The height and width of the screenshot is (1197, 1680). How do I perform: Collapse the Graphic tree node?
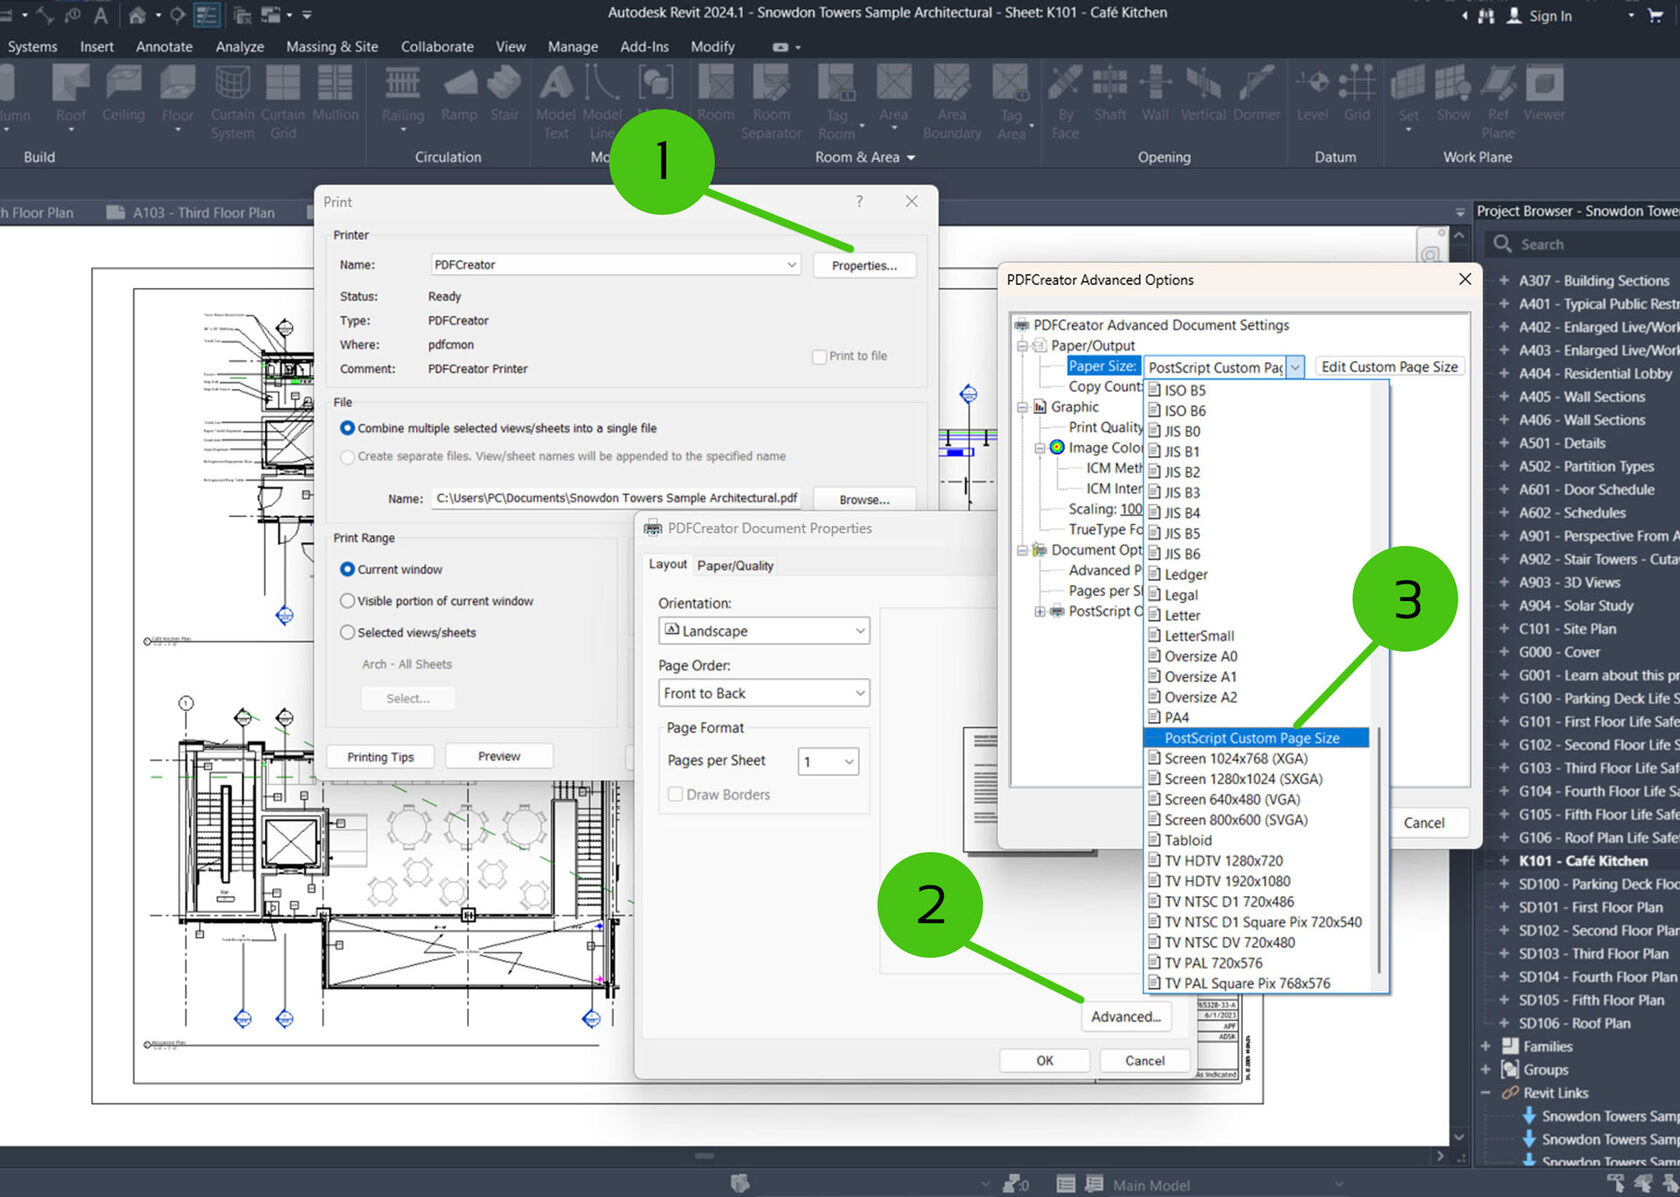(1022, 407)
